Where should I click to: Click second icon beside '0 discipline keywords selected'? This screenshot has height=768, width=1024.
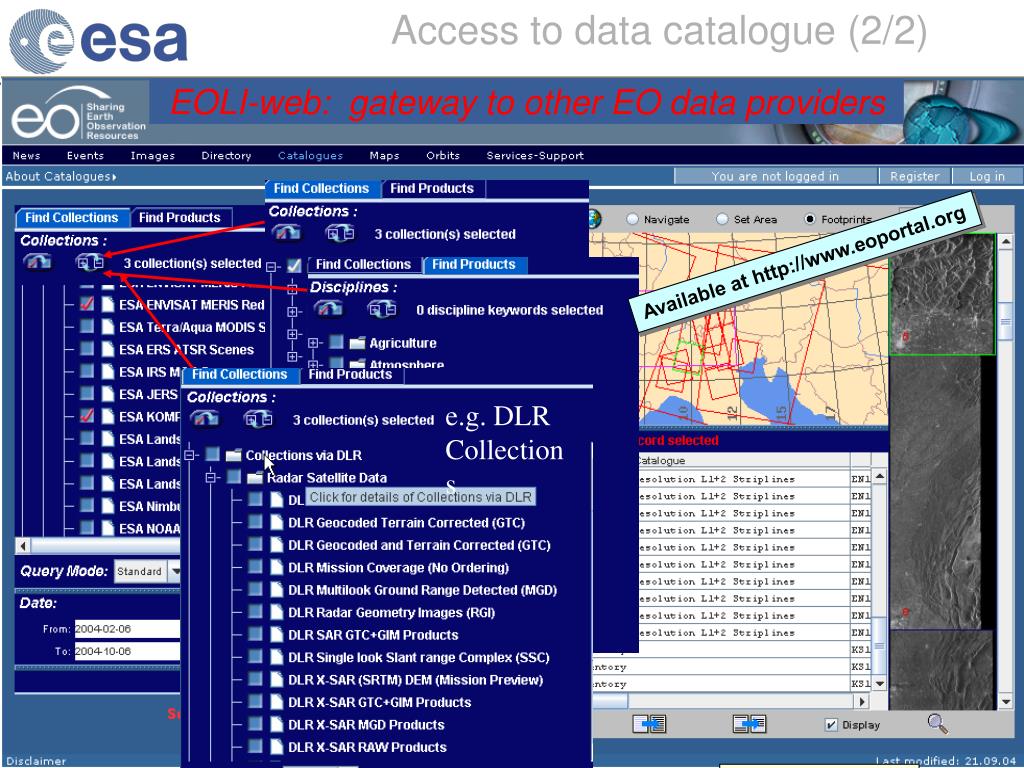pos(381,309)
